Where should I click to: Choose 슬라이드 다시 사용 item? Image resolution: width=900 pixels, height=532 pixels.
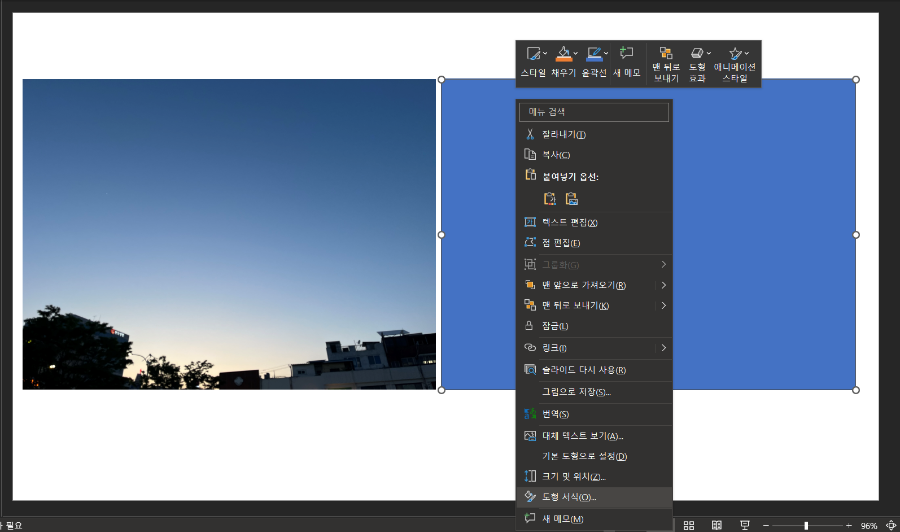pos(594,370)
